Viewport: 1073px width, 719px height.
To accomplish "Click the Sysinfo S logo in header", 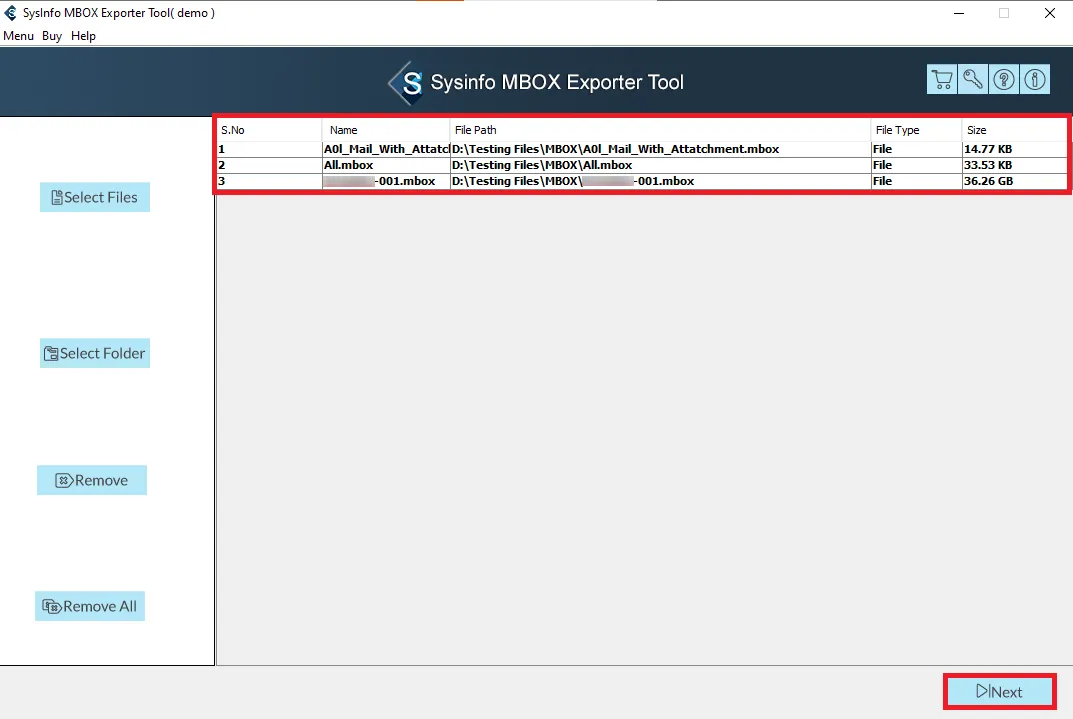I will [407, 83].
